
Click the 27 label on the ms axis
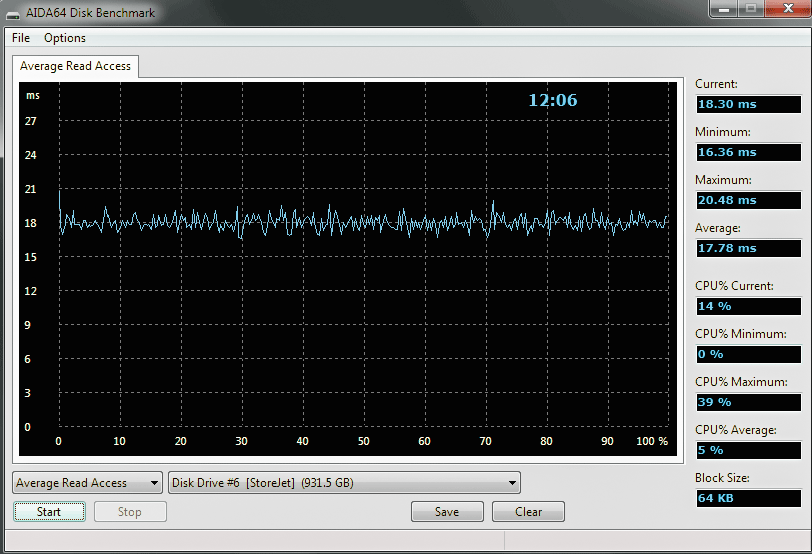(31, 121)
